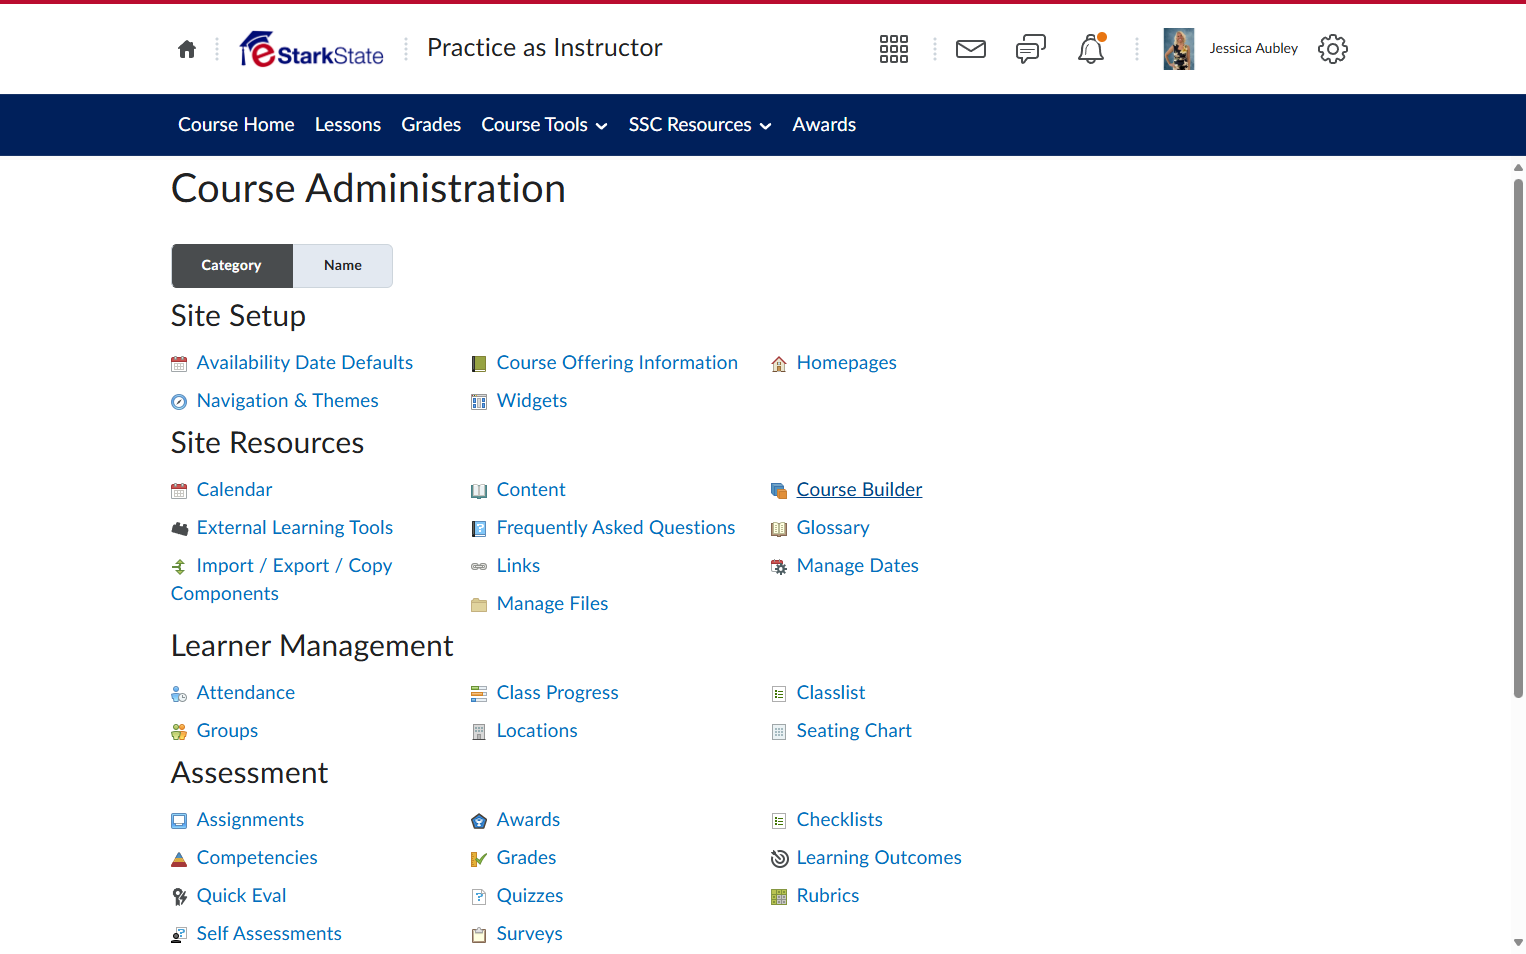Open the Manage Dates link
The image size is (1526, 954).
(858, 566)
